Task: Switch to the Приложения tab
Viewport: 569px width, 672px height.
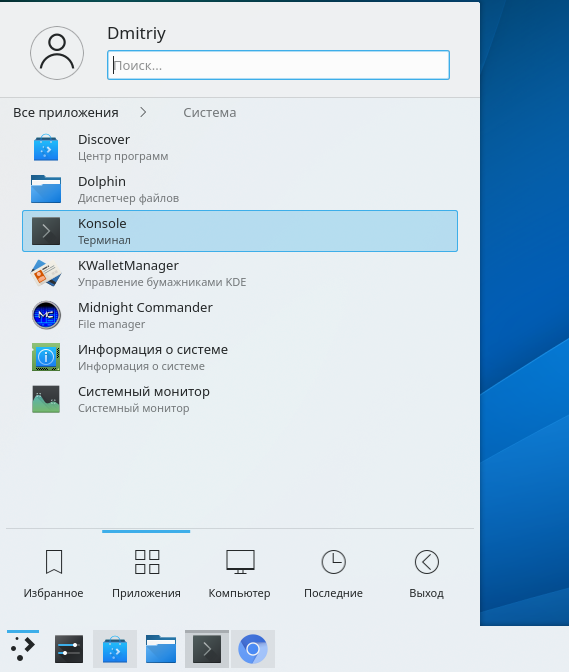Action: pos(146,573)
